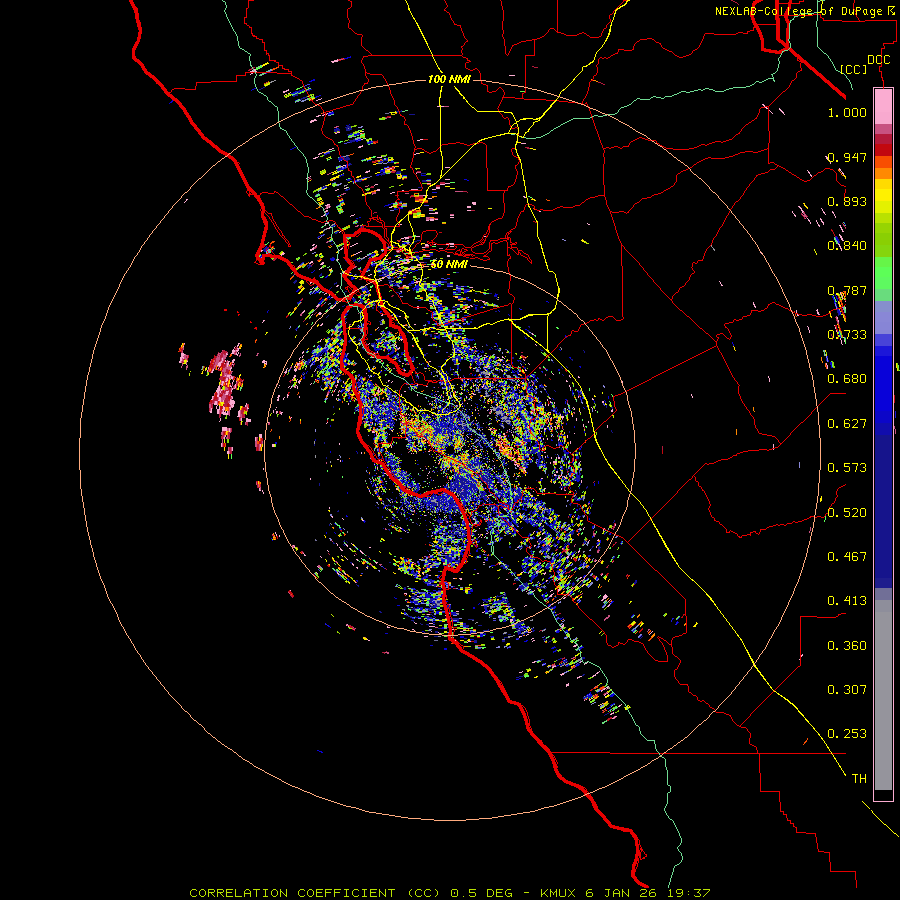
Task: Pick the bright green segment of color bar
Action: tap(883, 273)
